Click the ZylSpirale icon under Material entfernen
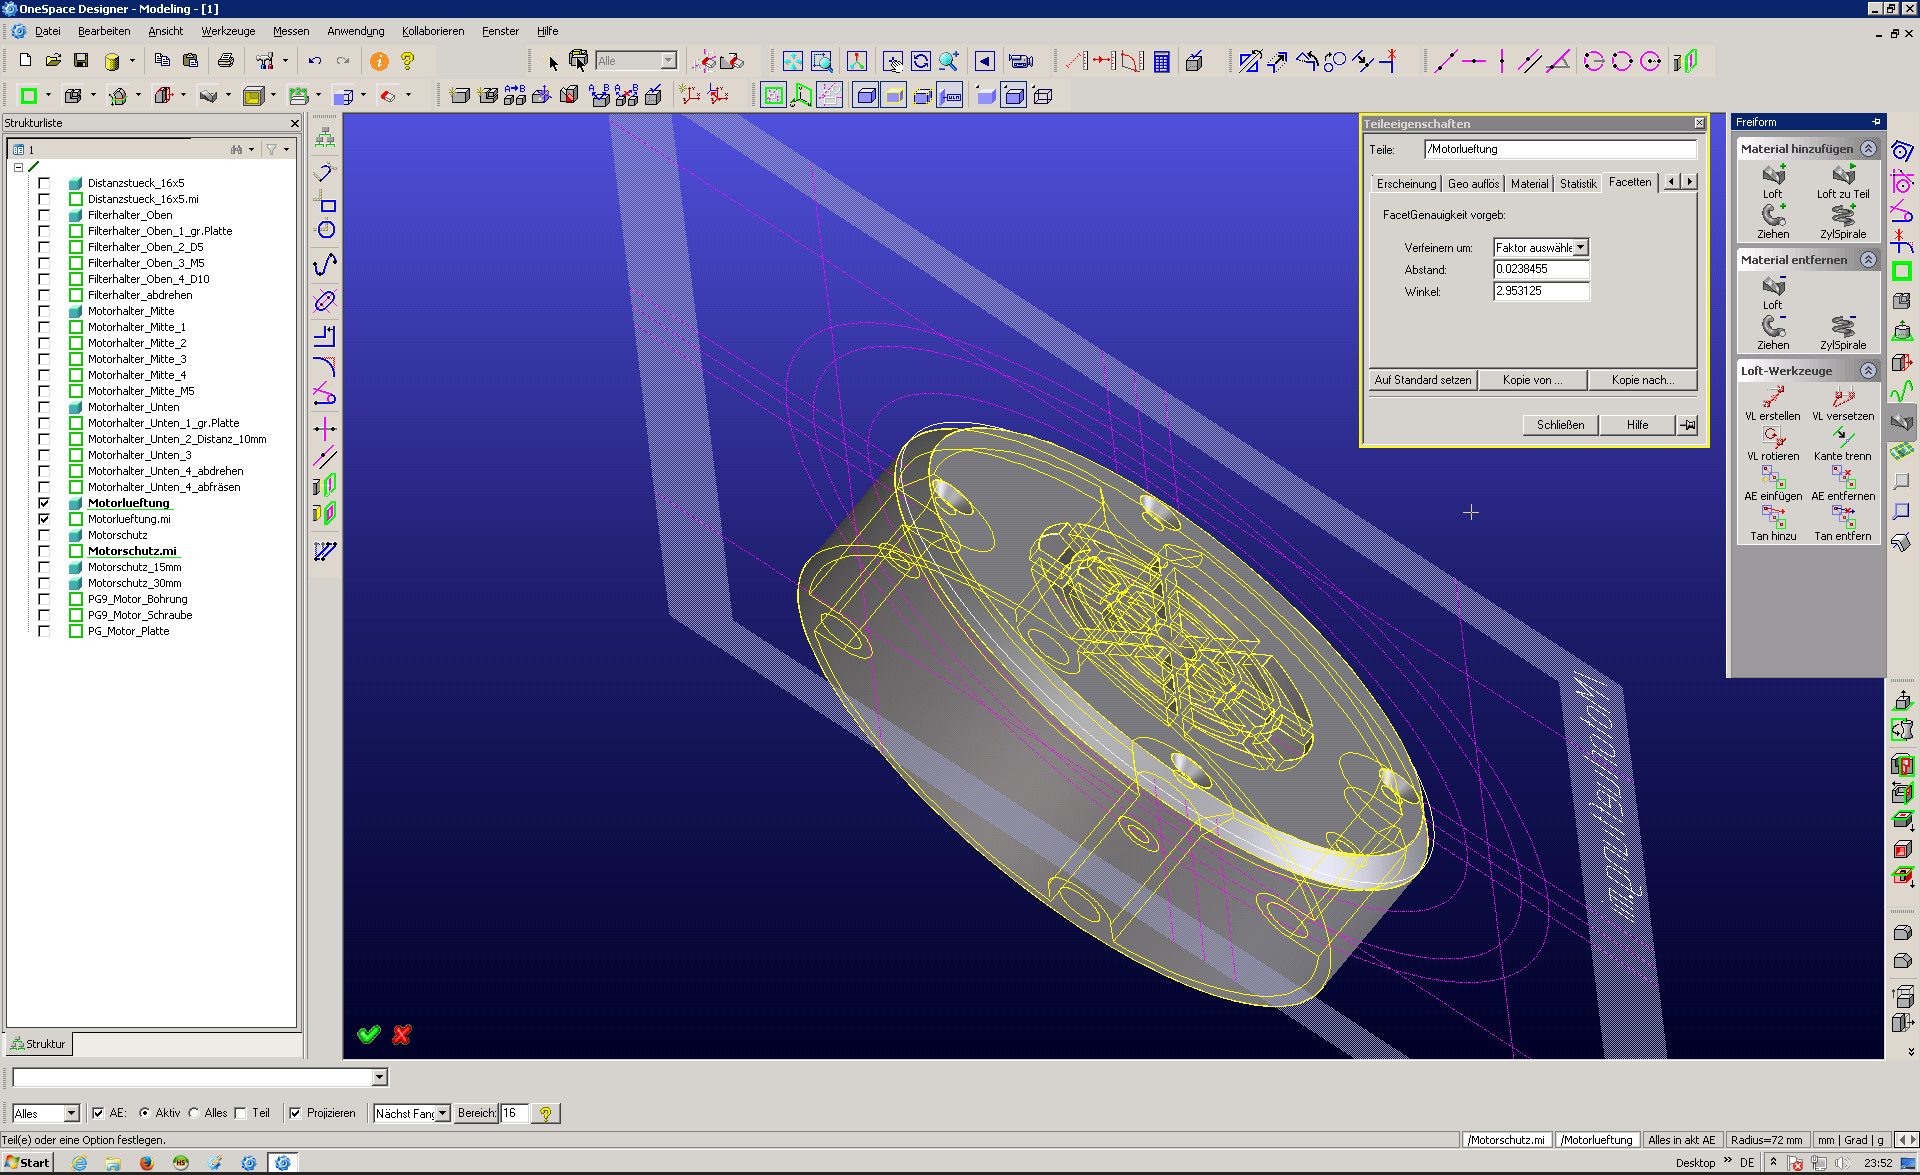Viewport: 1920px width, 1175px height. click(1843, 327)
